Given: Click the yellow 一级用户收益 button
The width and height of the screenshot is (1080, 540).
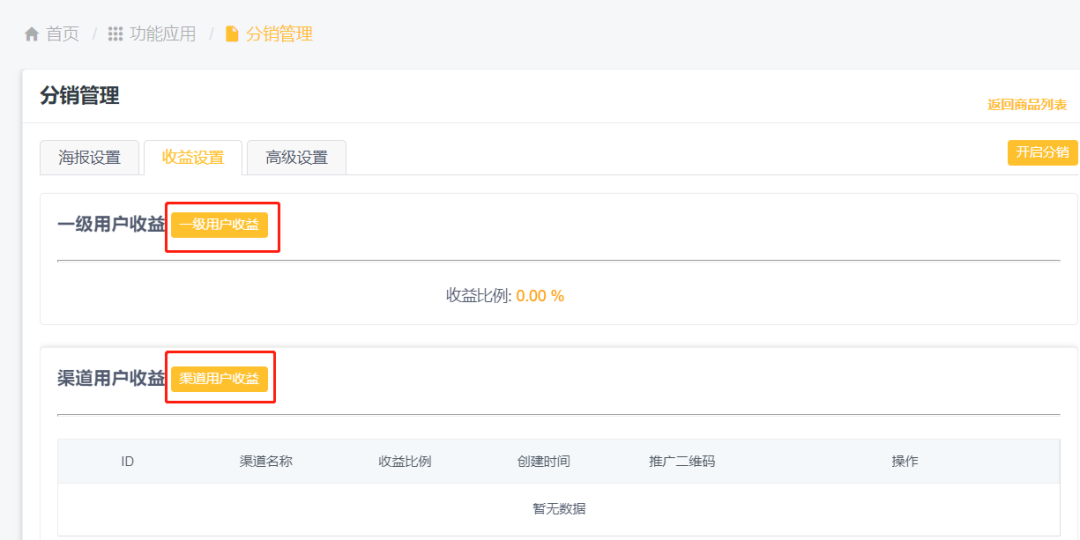Looking at the screenshot, I should (219, 225).
